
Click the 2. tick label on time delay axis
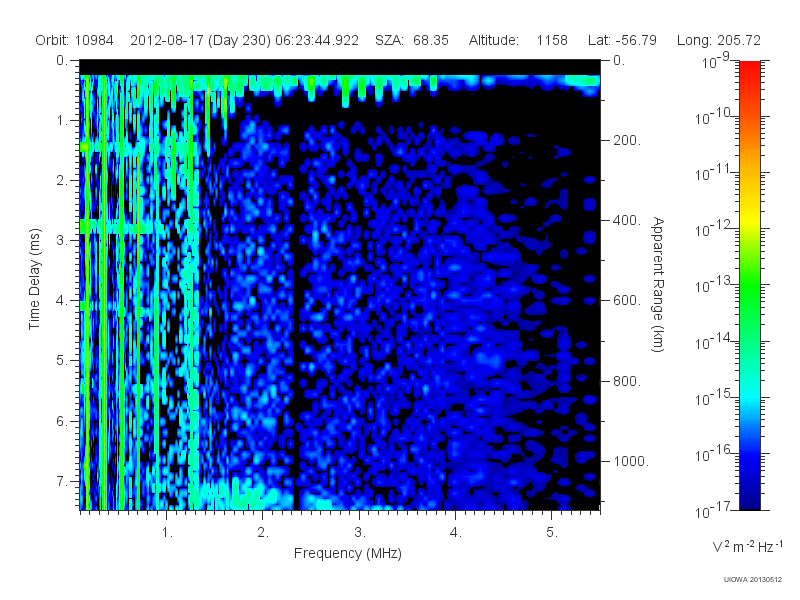point(62,181)
